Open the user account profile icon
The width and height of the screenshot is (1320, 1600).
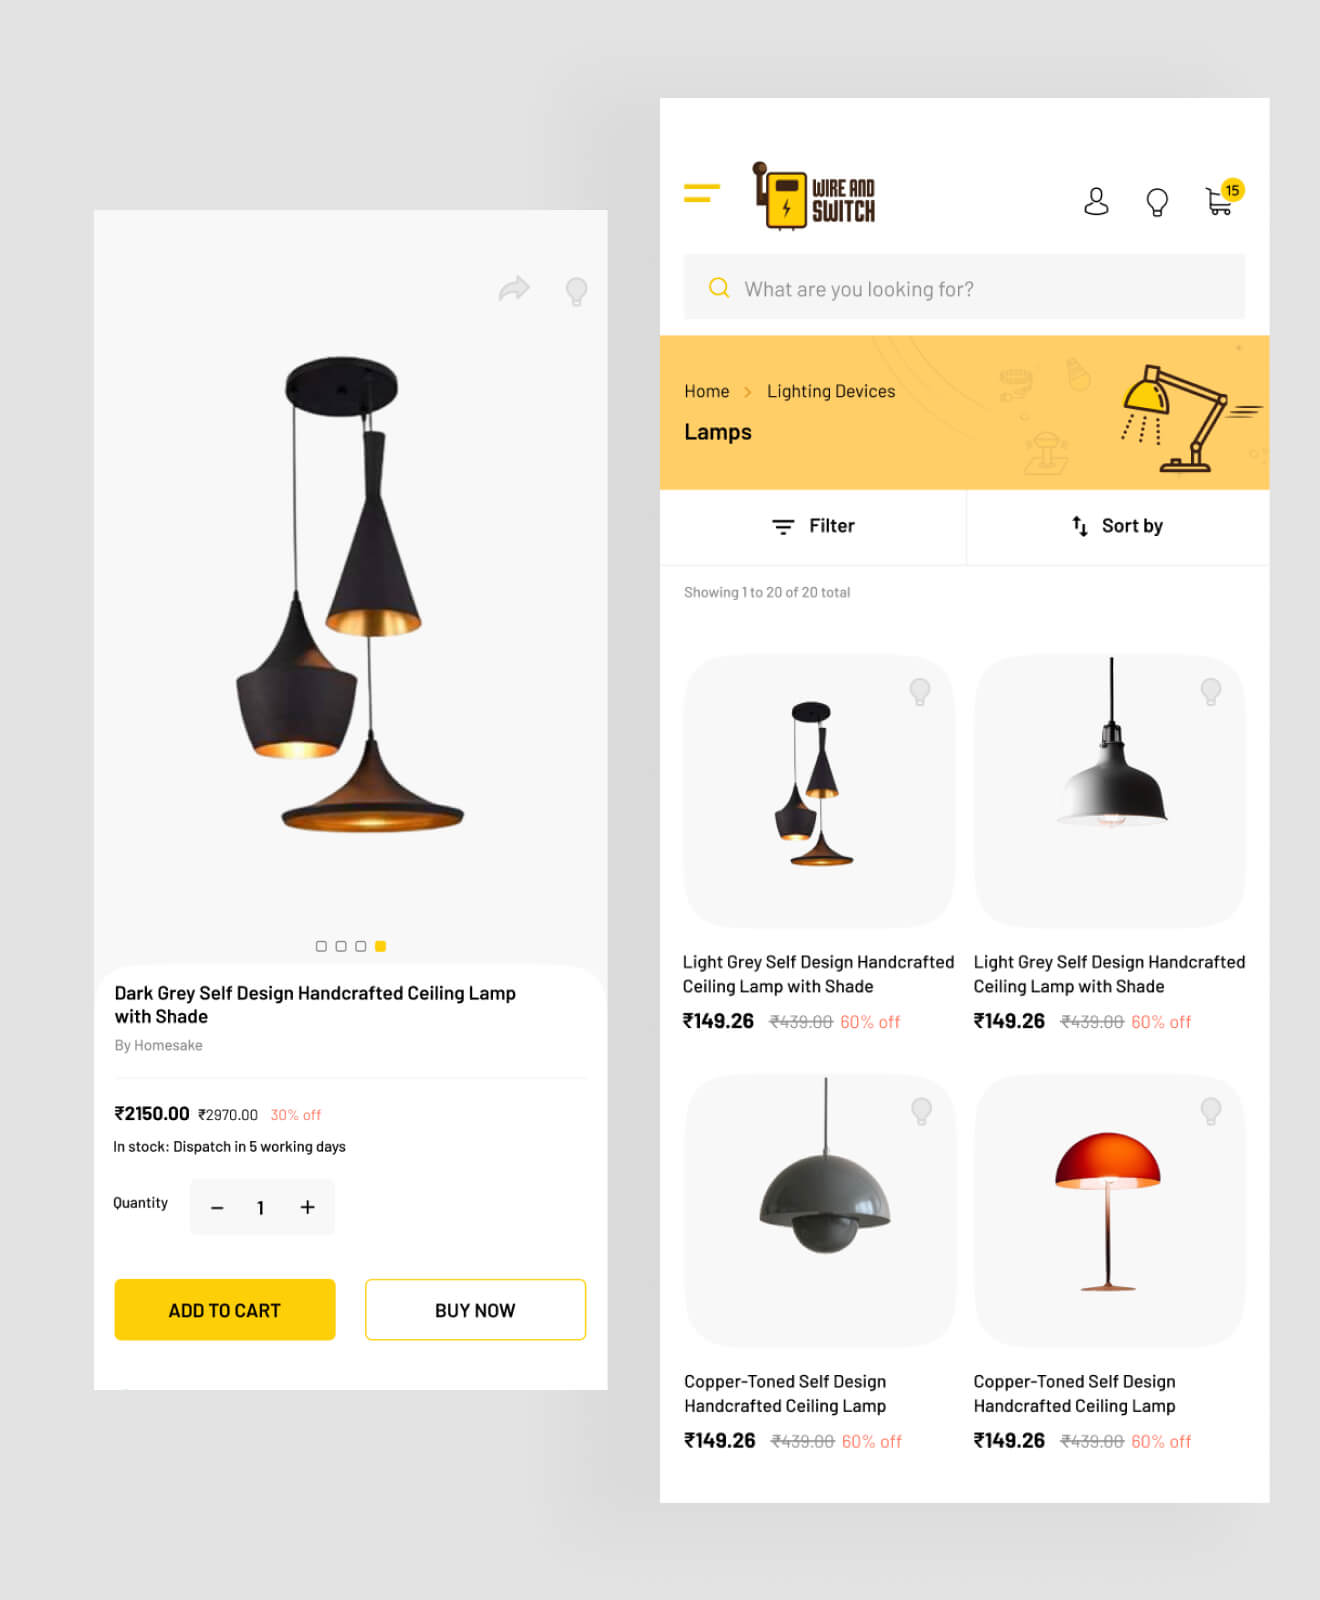coord(1096,201)
